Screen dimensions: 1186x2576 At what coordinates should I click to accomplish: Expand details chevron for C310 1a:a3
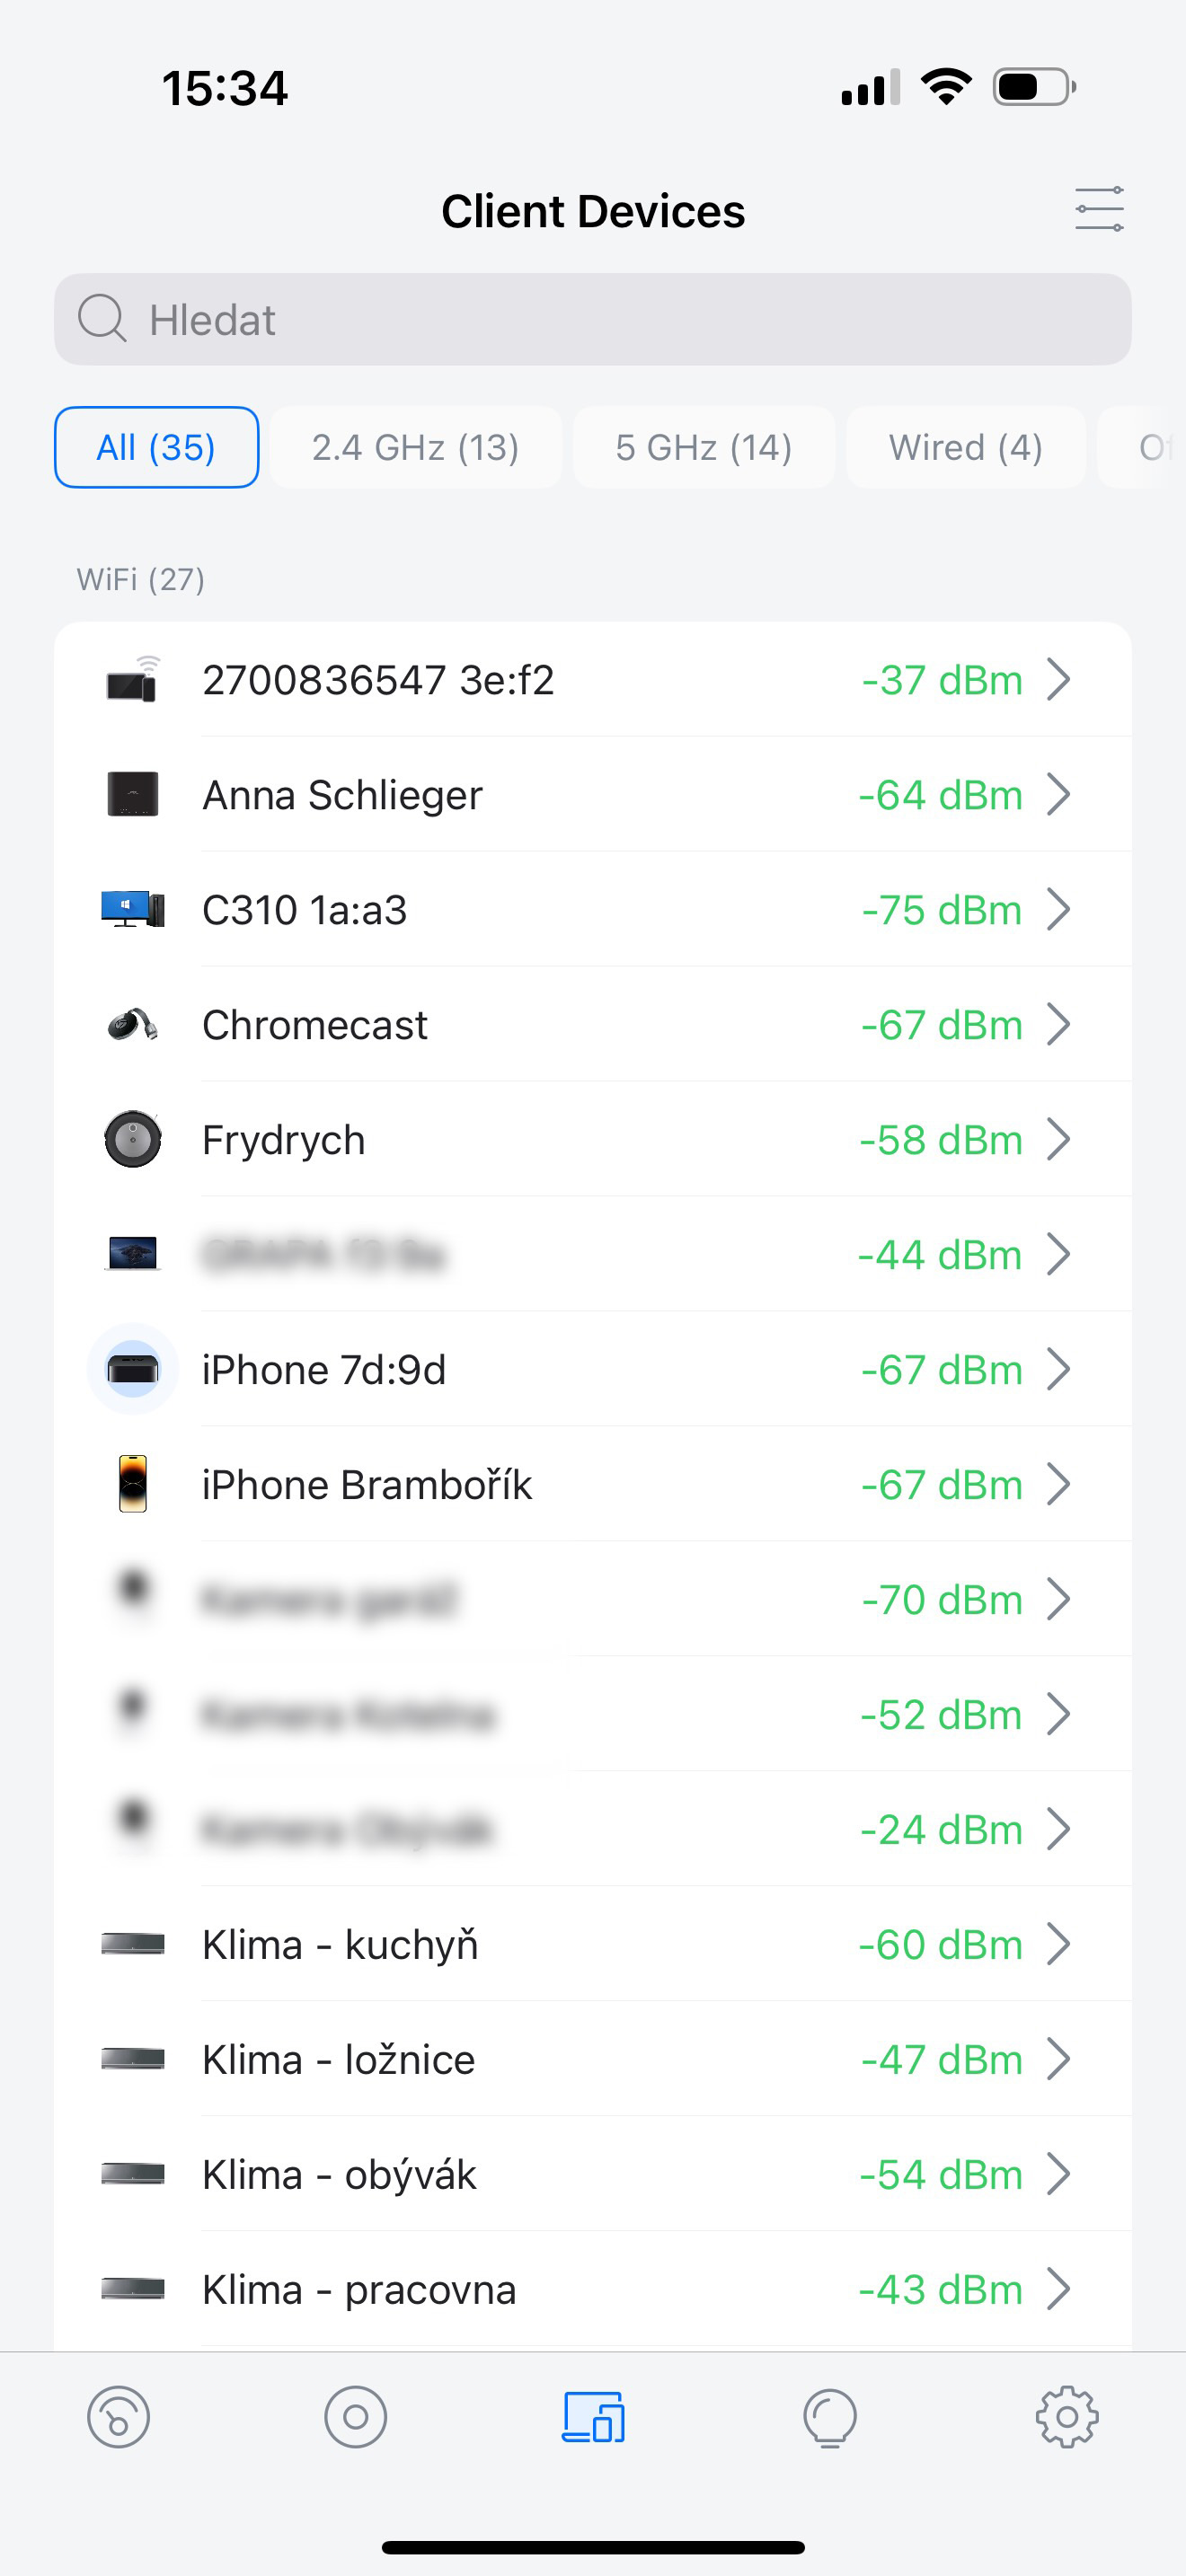1058,910
